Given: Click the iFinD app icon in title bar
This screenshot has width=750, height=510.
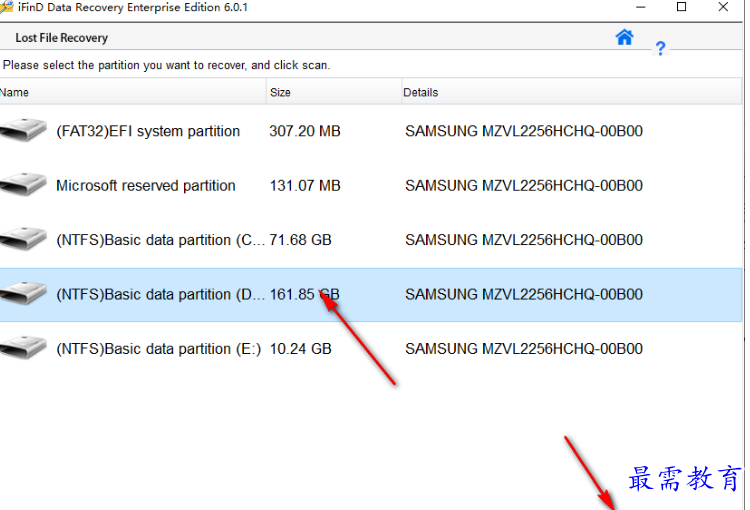Looking at the screenshot, I should pos(7,7).
